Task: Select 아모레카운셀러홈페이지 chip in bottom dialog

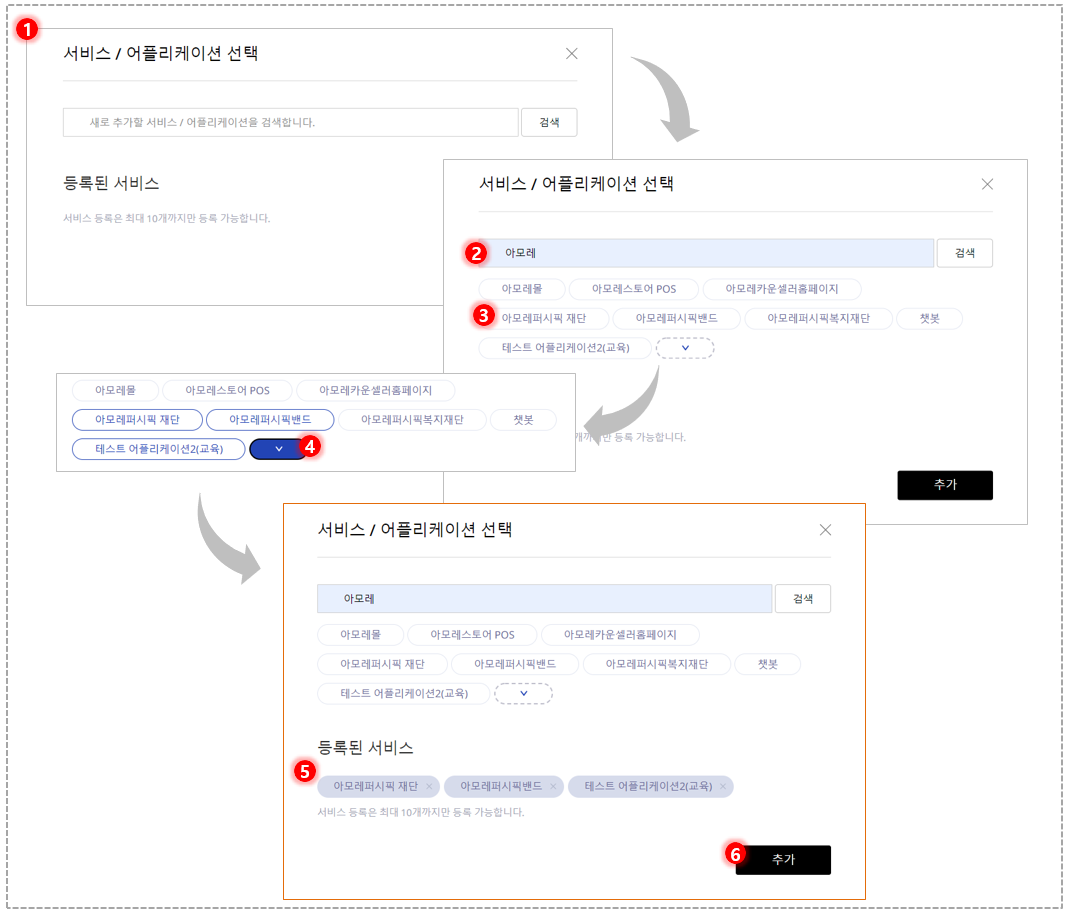Action: pyautogui.click(x=620, y=635)
